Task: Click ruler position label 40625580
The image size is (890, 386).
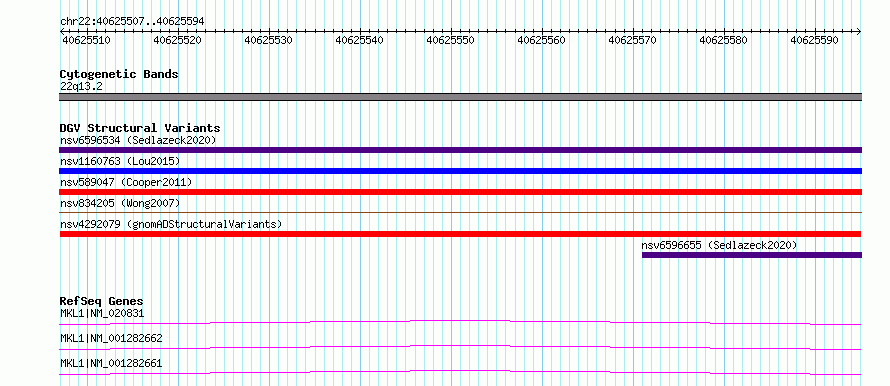Action: [x=724, y=41]
